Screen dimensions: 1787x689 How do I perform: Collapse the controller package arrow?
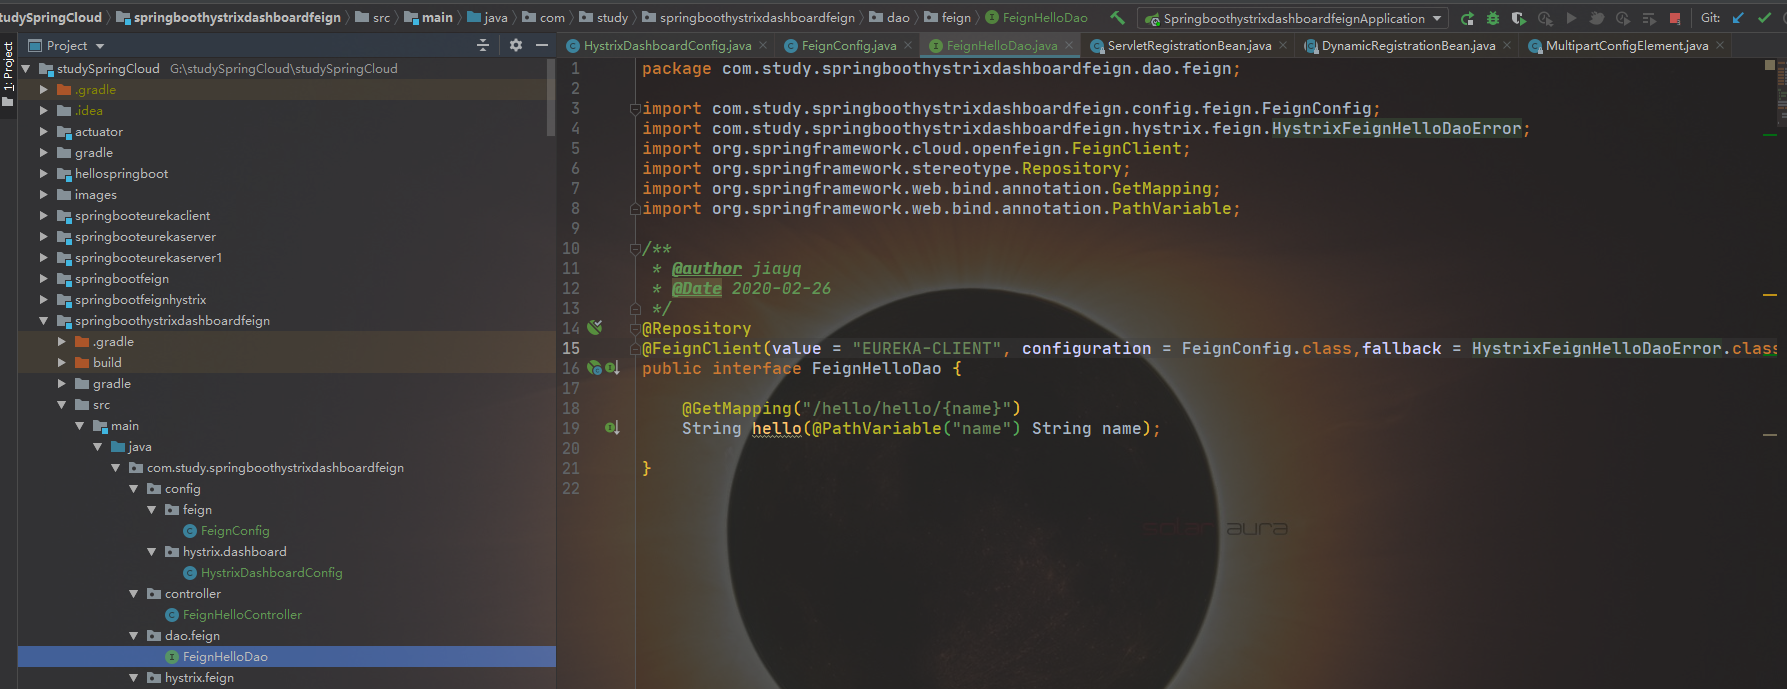(134, 594)
